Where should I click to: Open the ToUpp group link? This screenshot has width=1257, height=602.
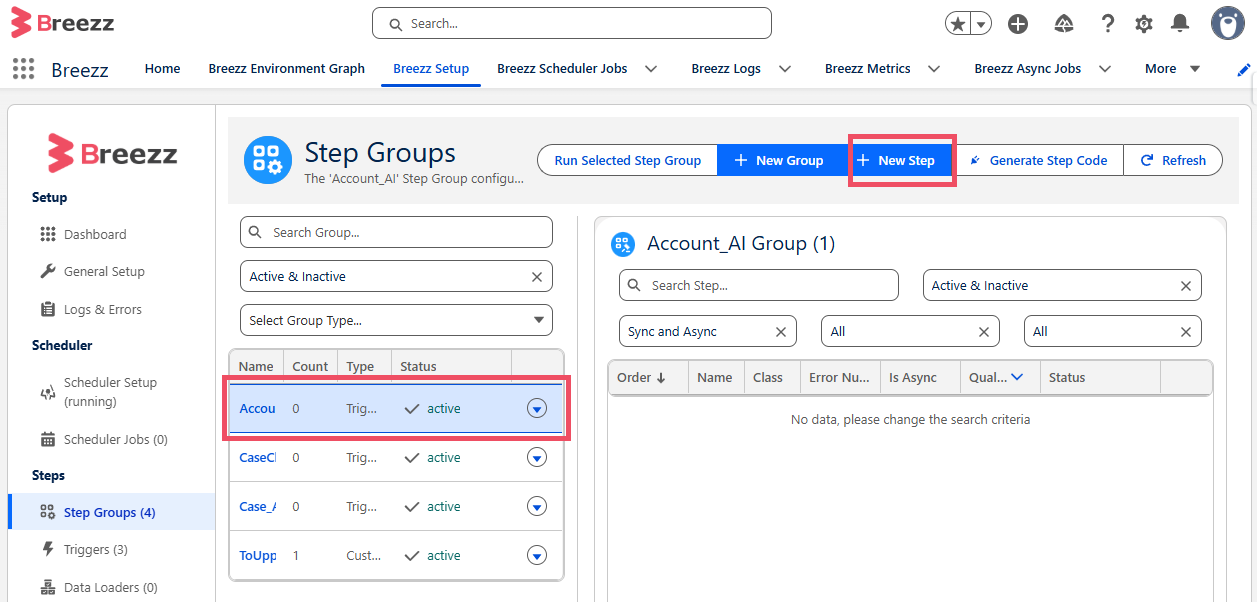pyautogui.click(x=258, y=555)
